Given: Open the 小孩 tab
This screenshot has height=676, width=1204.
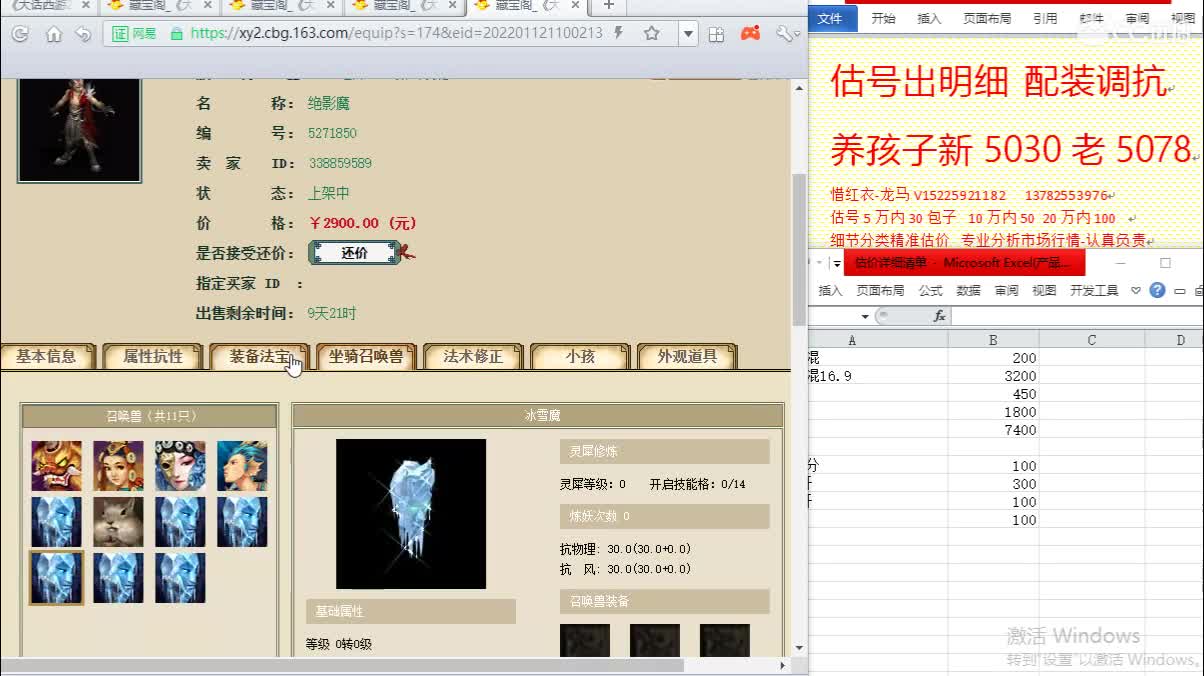Looking at the screenshot, I should [x=581, y=356].
